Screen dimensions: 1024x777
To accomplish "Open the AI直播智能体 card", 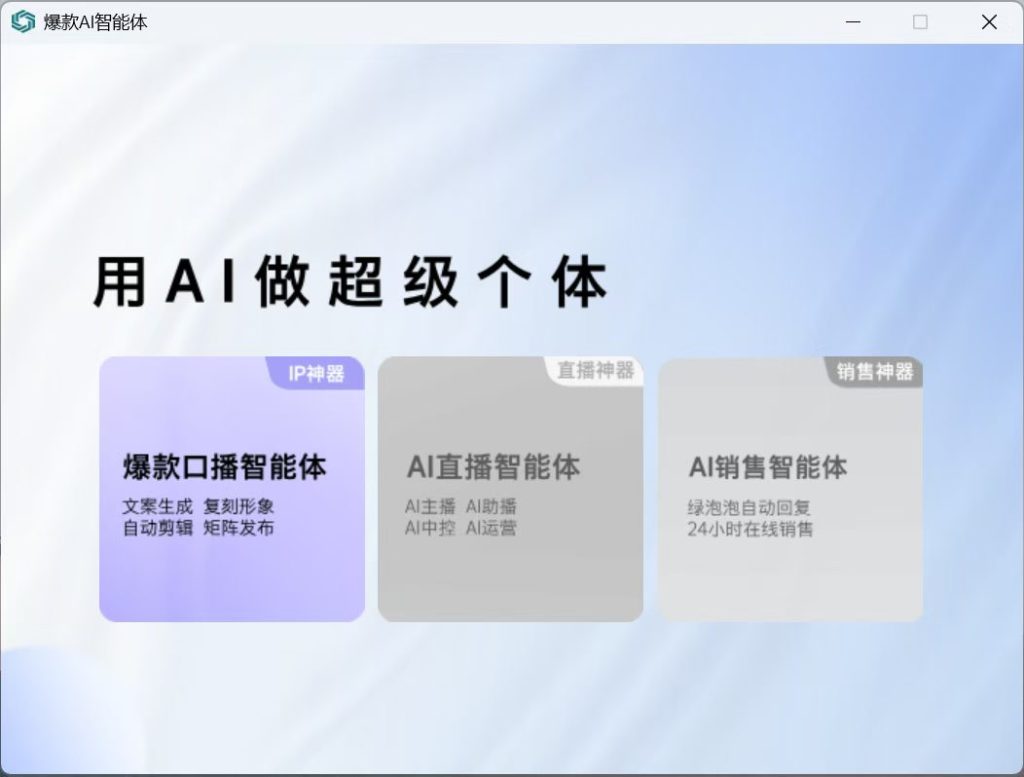I will tap(510, 488).
